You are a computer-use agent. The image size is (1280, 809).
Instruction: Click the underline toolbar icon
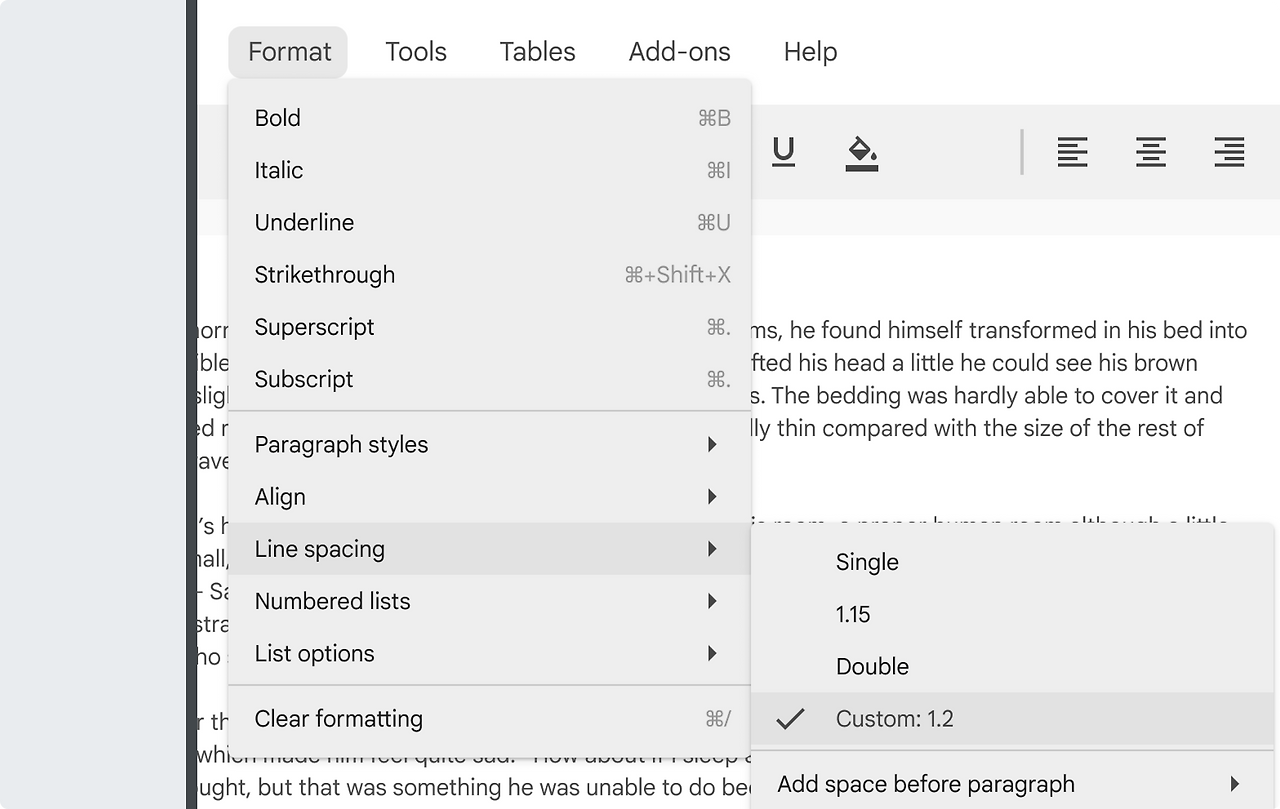tap(784, 152)
